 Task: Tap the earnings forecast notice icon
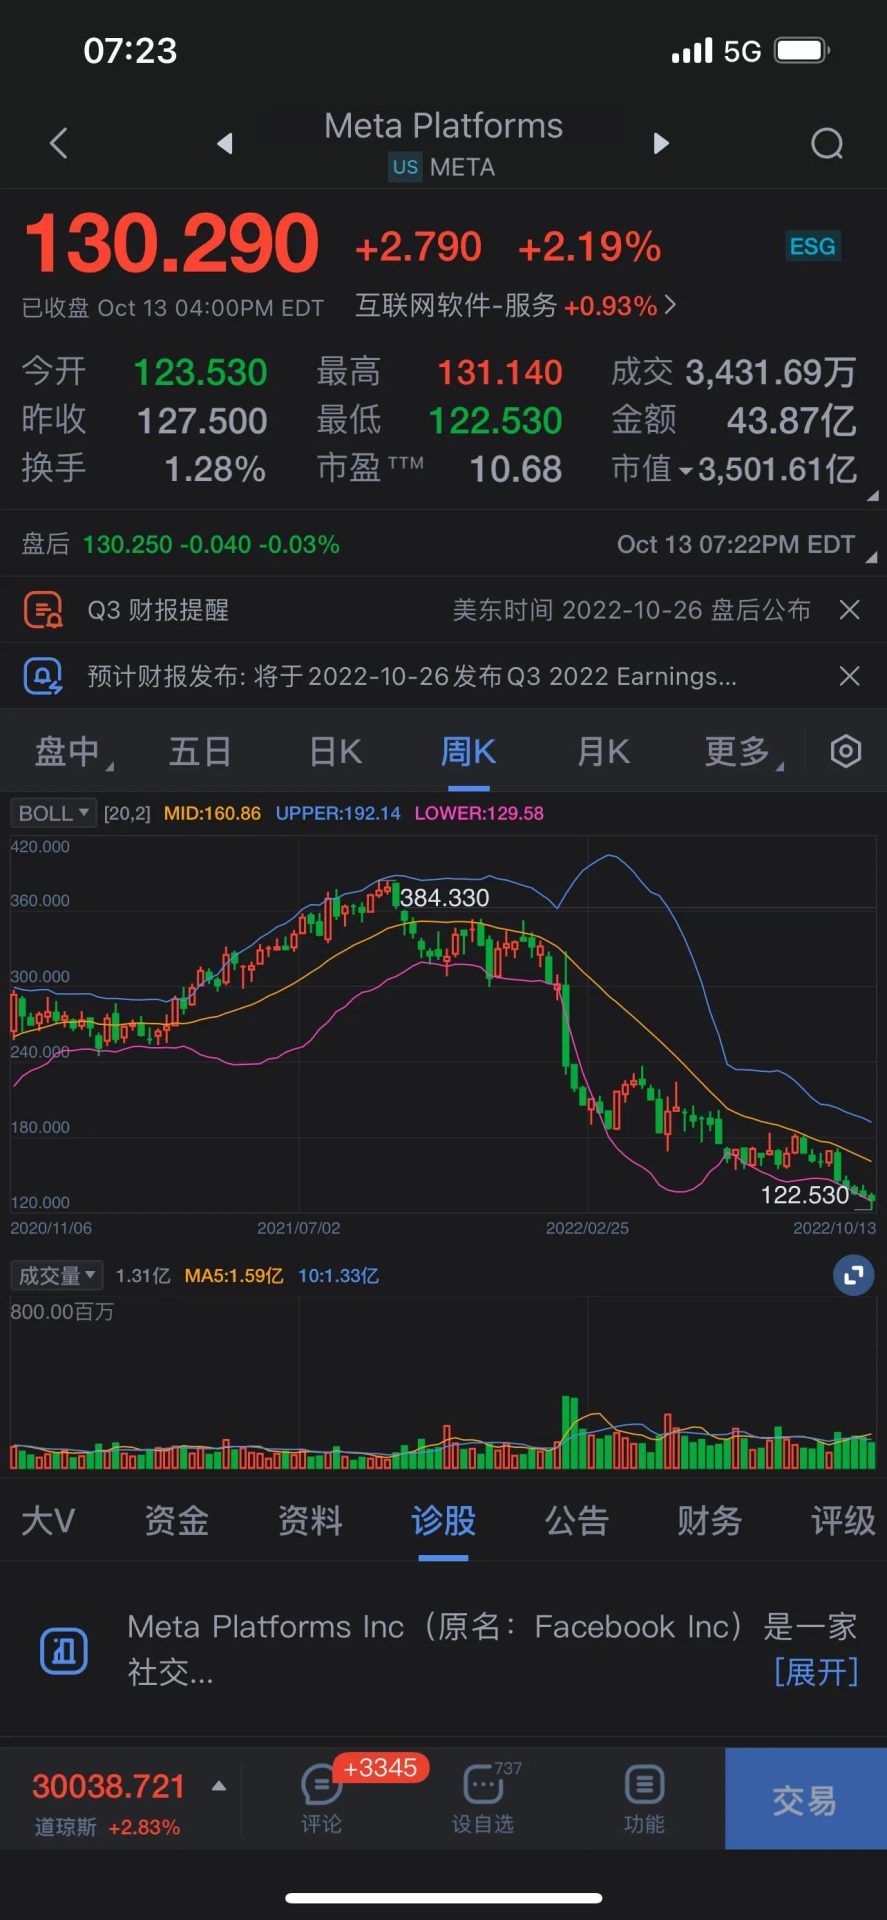click(43, 677)
